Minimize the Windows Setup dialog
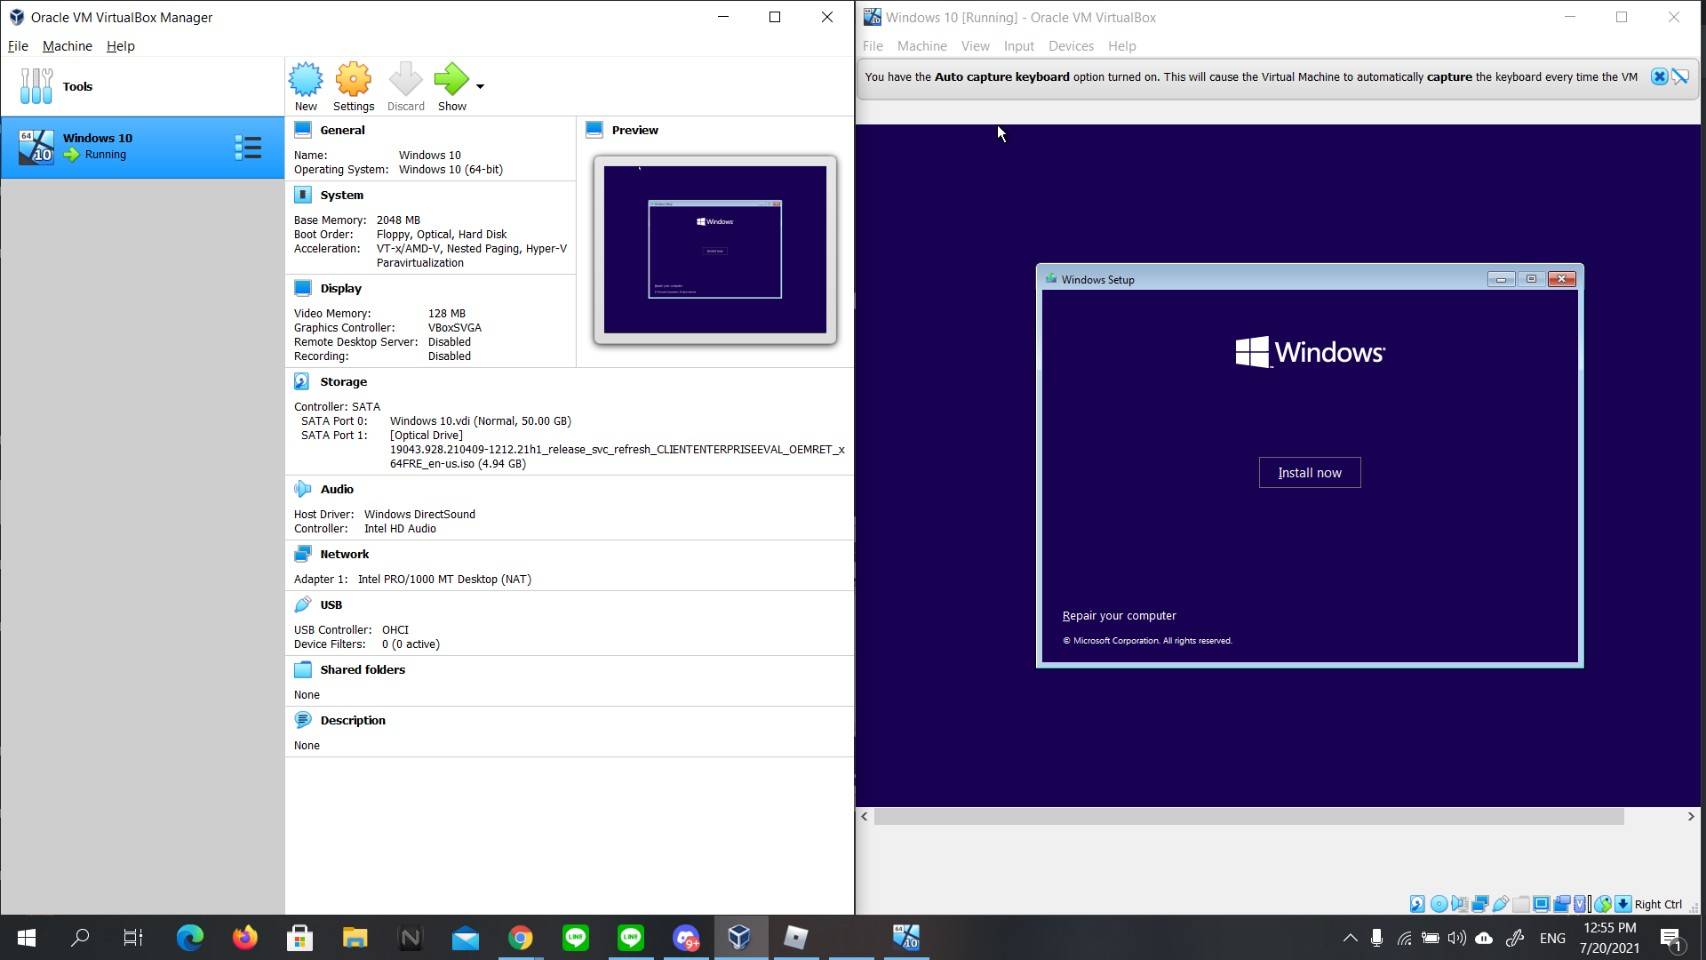Viewport: 1706px width, 960px height. [x=1501, y=279]
